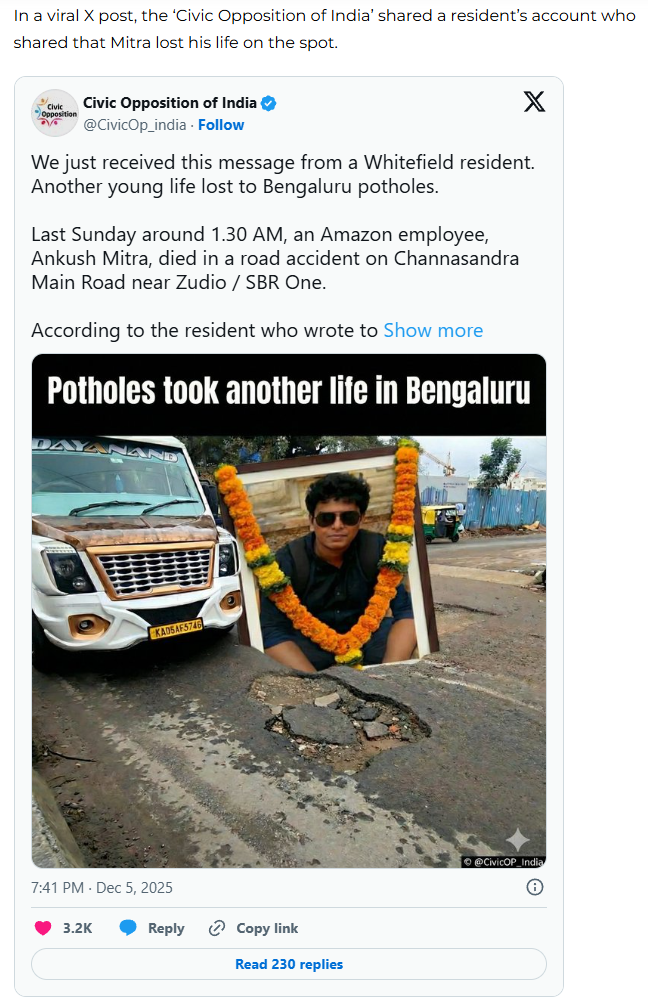Click the 3.2K likes count

[77, 928]
